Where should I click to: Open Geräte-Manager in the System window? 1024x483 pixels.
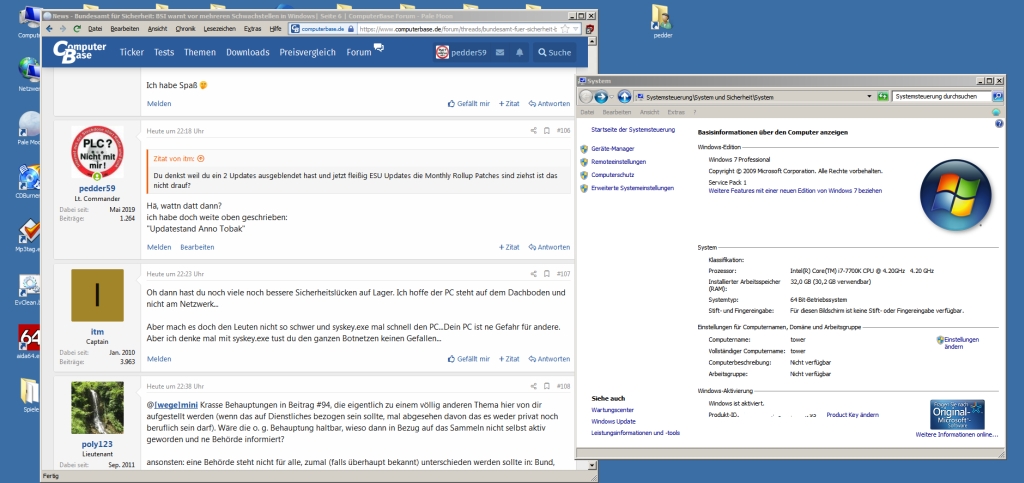tap(613, 149)
